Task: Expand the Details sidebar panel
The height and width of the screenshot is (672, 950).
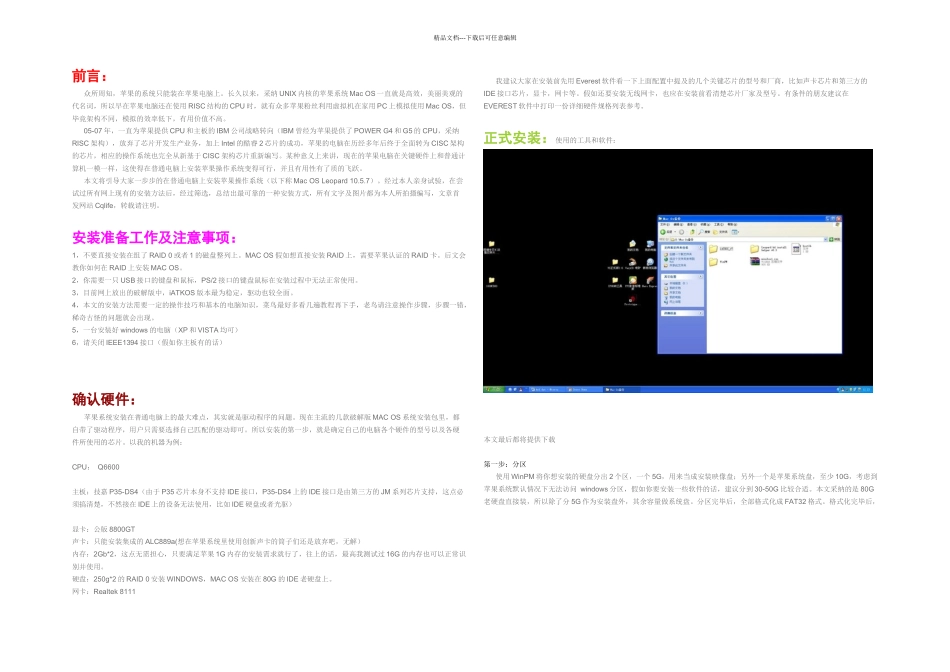Action: 700,313
